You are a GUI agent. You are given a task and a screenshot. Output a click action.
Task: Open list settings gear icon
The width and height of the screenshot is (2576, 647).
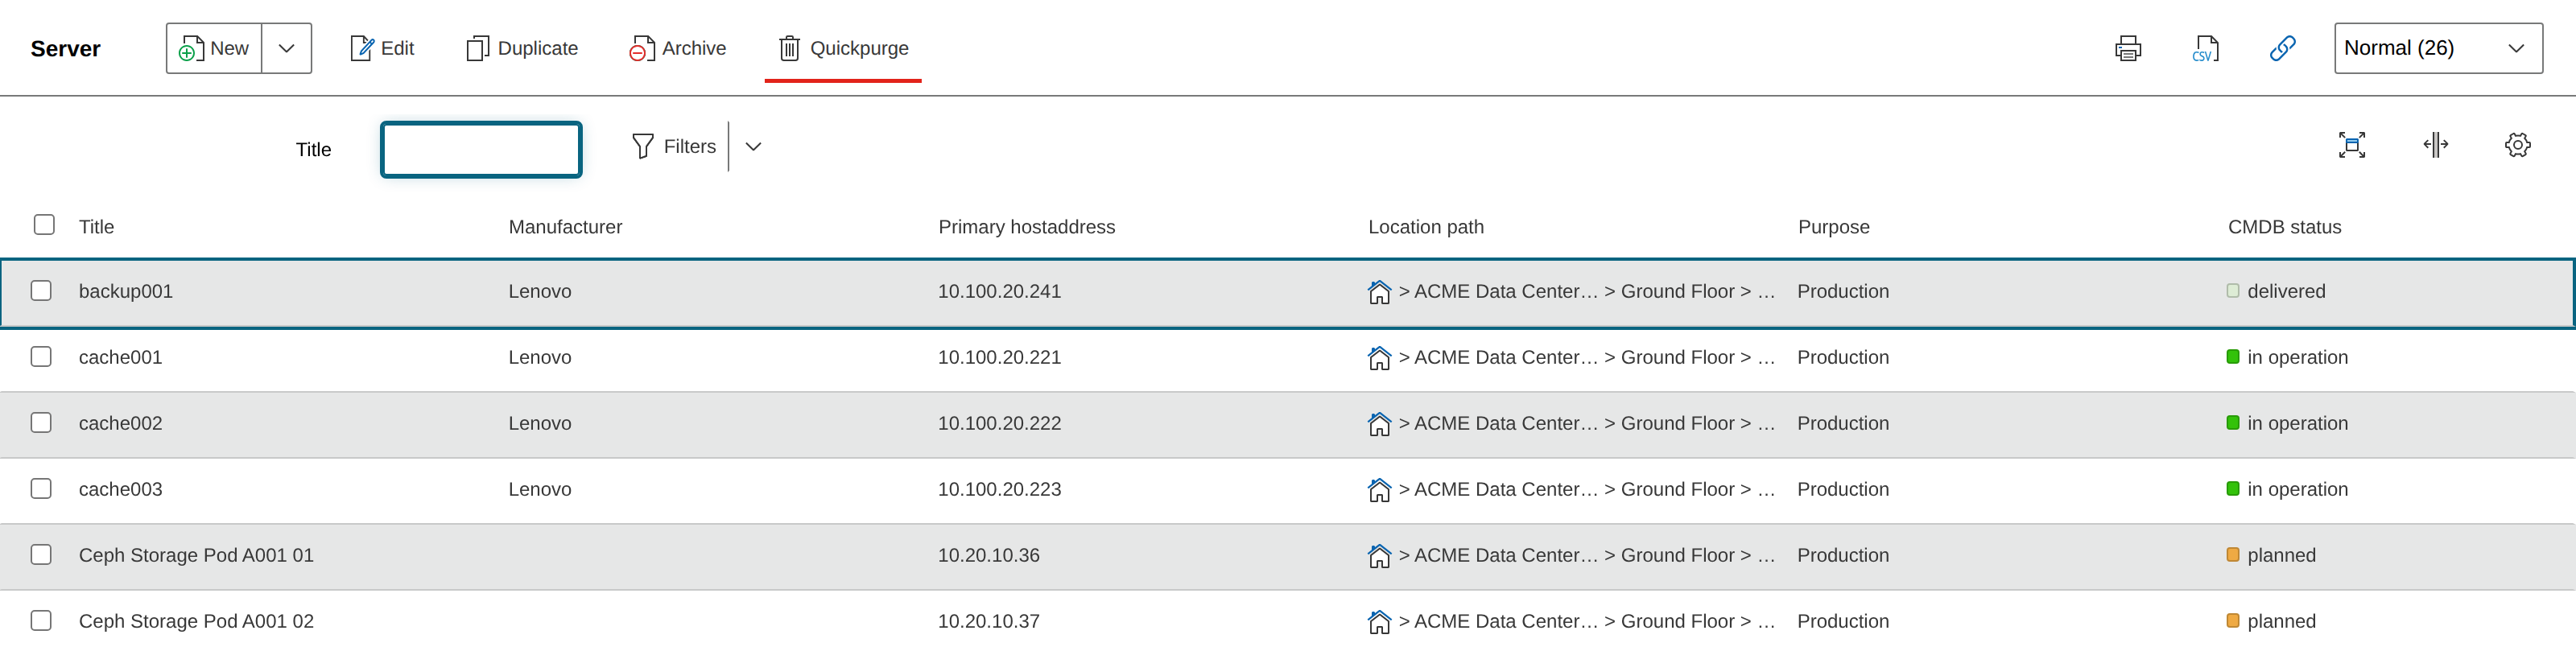2517,145
